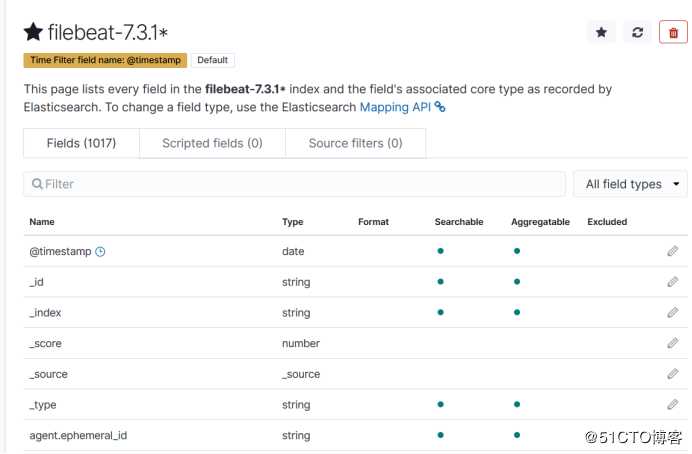
Task: Edit the _type field
Action: [672, 404]
